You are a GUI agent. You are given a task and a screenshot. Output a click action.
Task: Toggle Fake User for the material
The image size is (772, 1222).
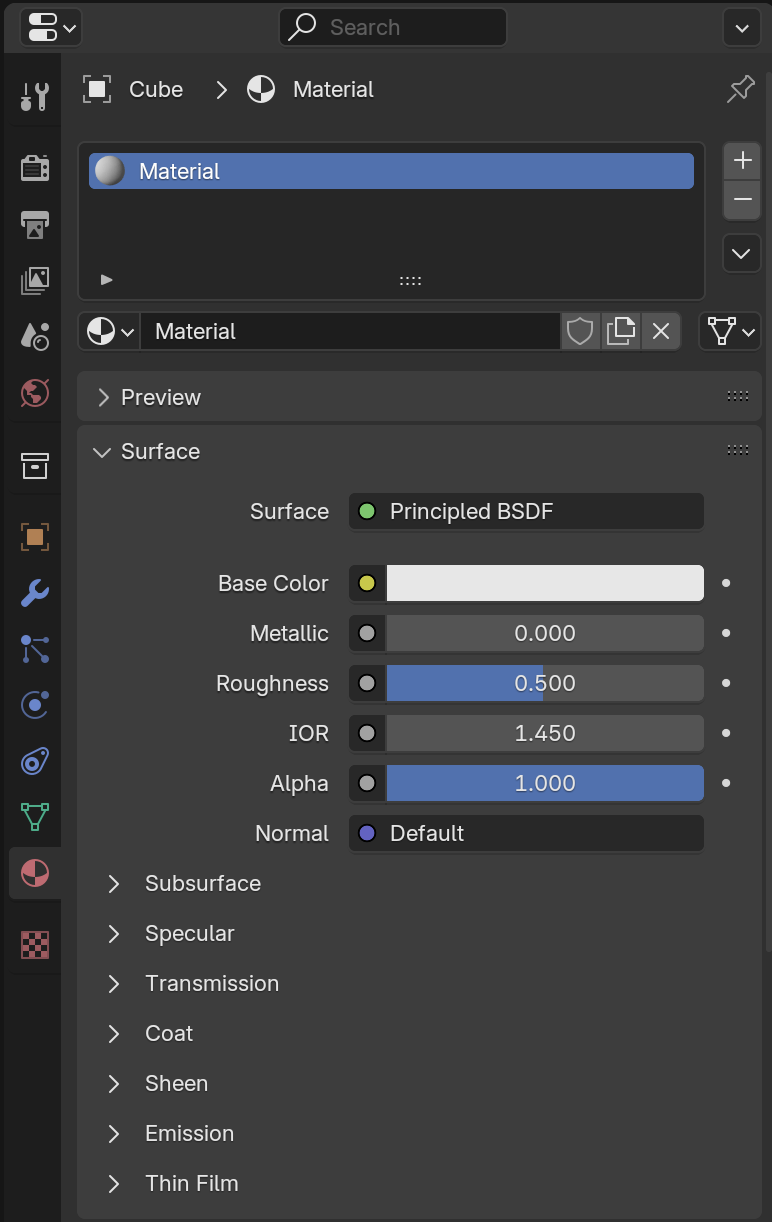pyautogui.click(x=580, y=331)
